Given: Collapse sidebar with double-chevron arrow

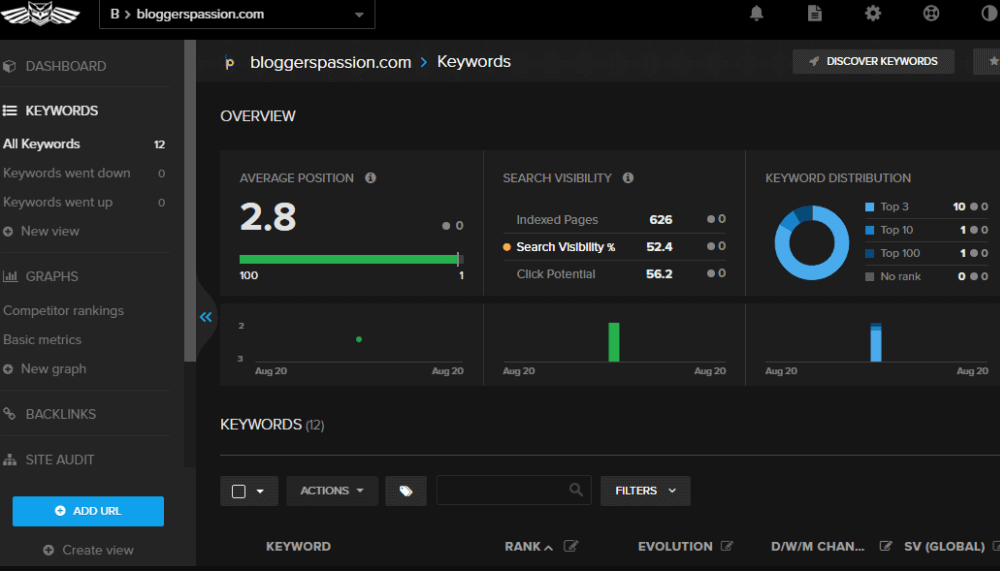Looking at the screenshot, I should pos(206,317).
